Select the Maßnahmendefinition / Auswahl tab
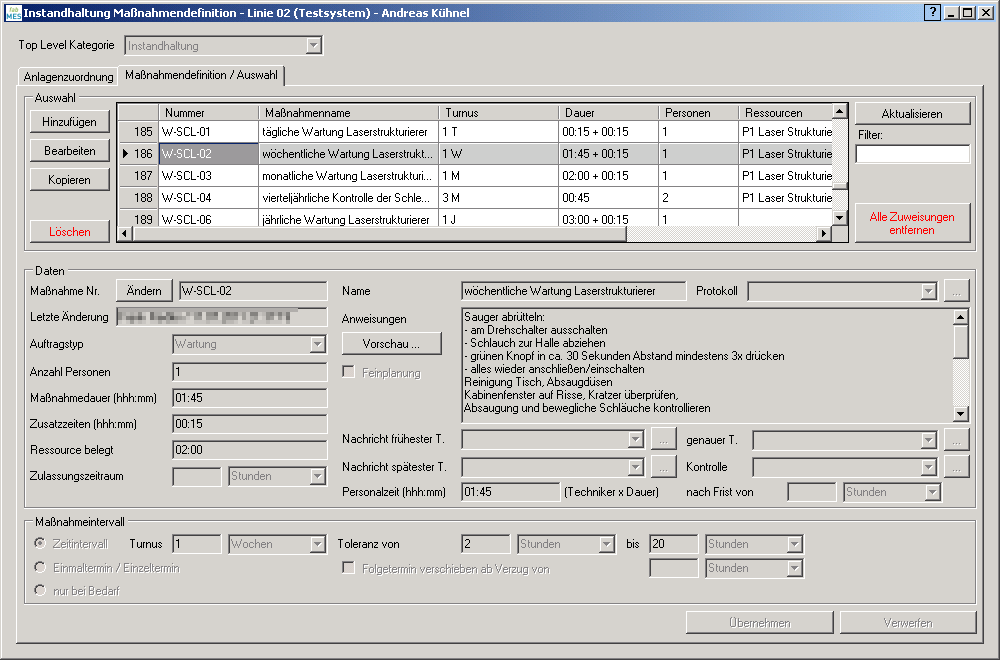The height and width of the screenshot is (660, 1000). click(x=202, y=75)
